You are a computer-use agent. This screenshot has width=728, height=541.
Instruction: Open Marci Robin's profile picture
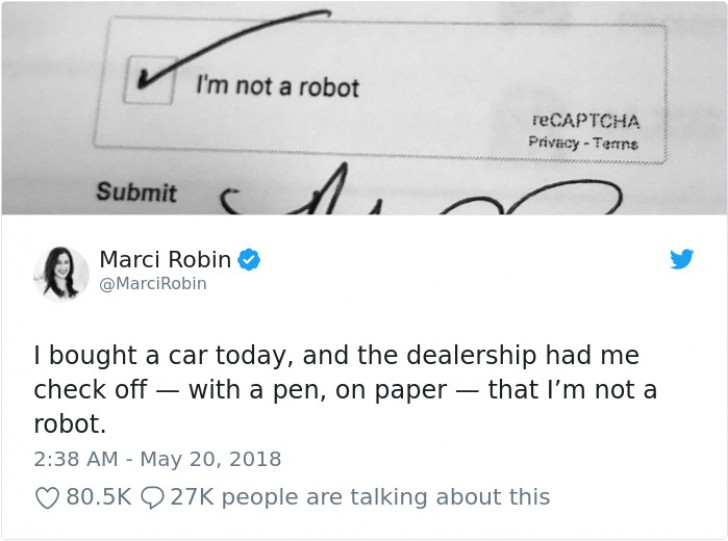click(x=60, y=274)
